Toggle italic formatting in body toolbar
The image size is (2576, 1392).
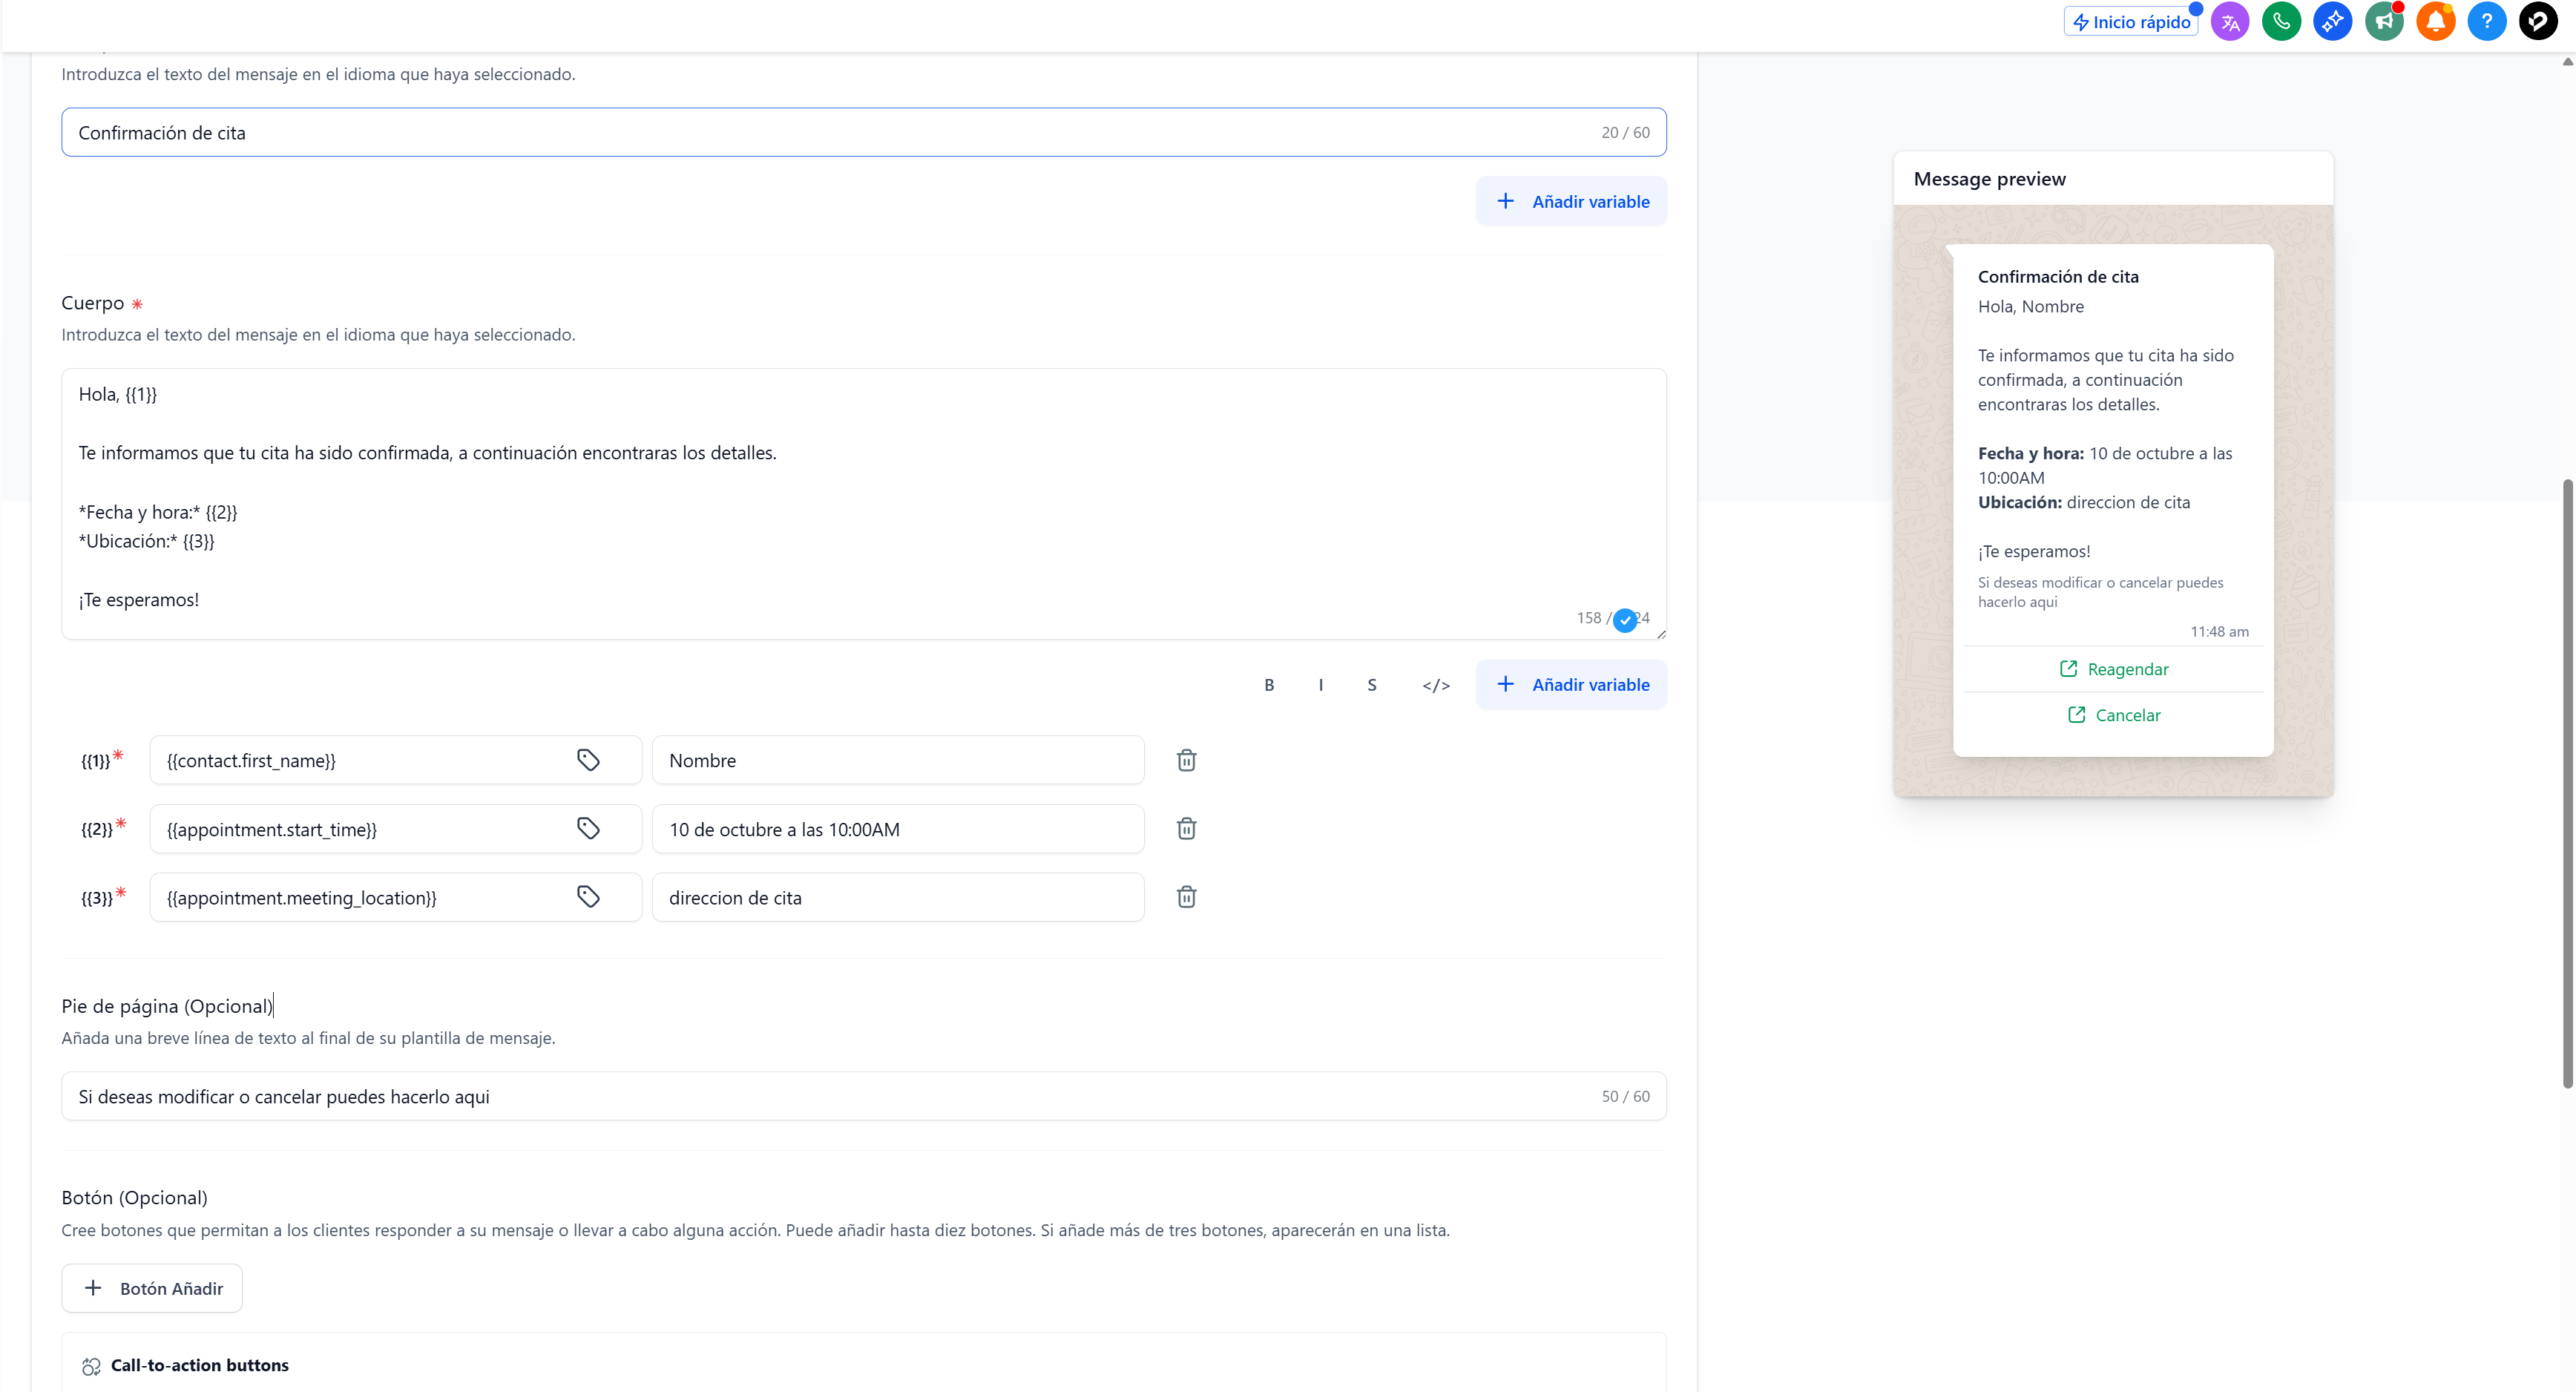pyautogui.click(x=1321, y=685)
